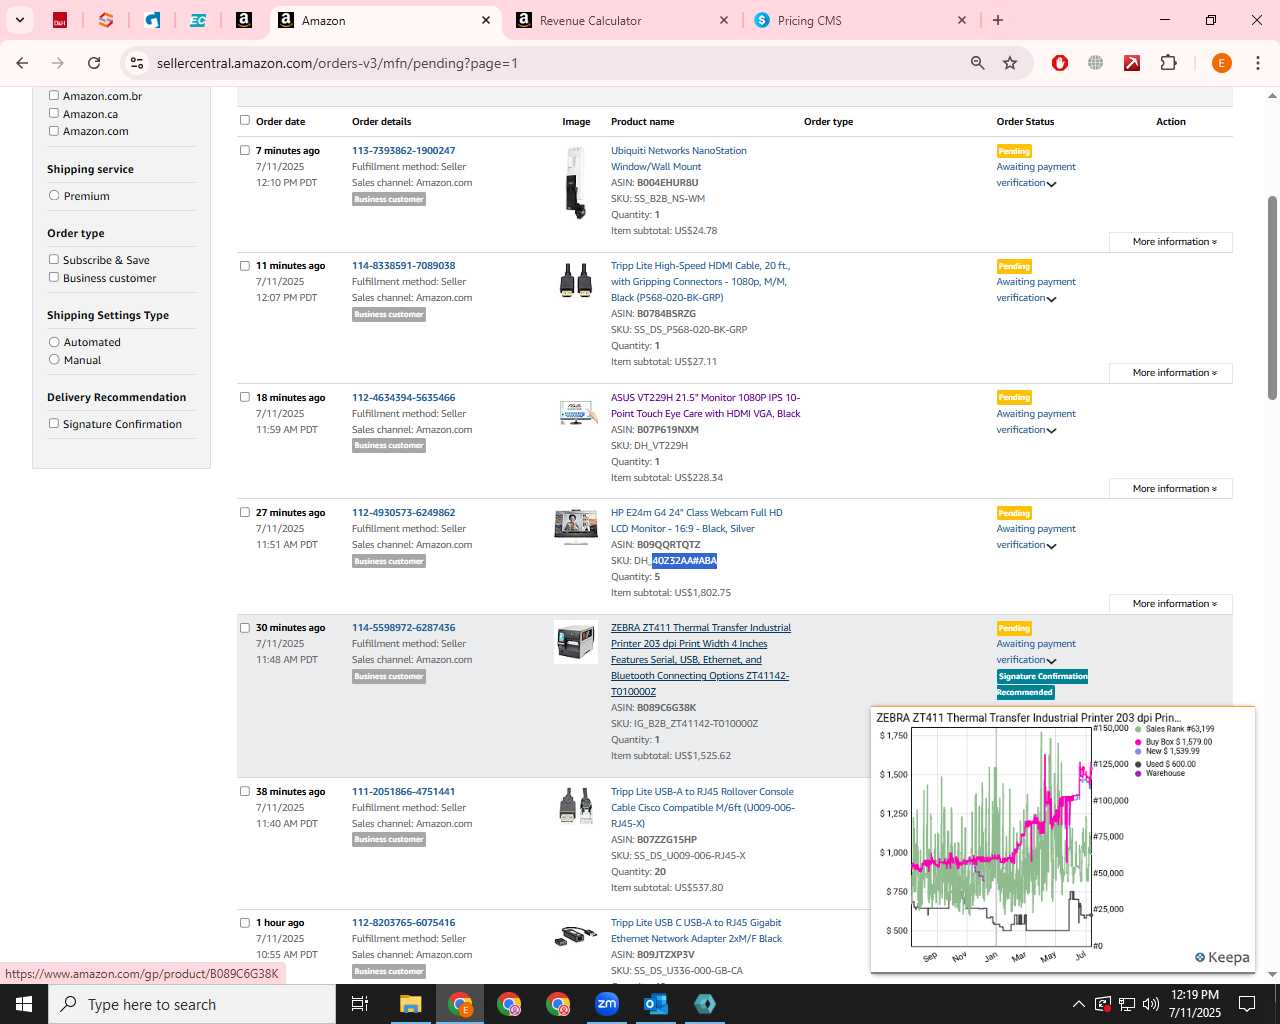Click the gray globe extension icon
The width and height of the screenshot is (1280, 1024).
tap(1096, 63)
